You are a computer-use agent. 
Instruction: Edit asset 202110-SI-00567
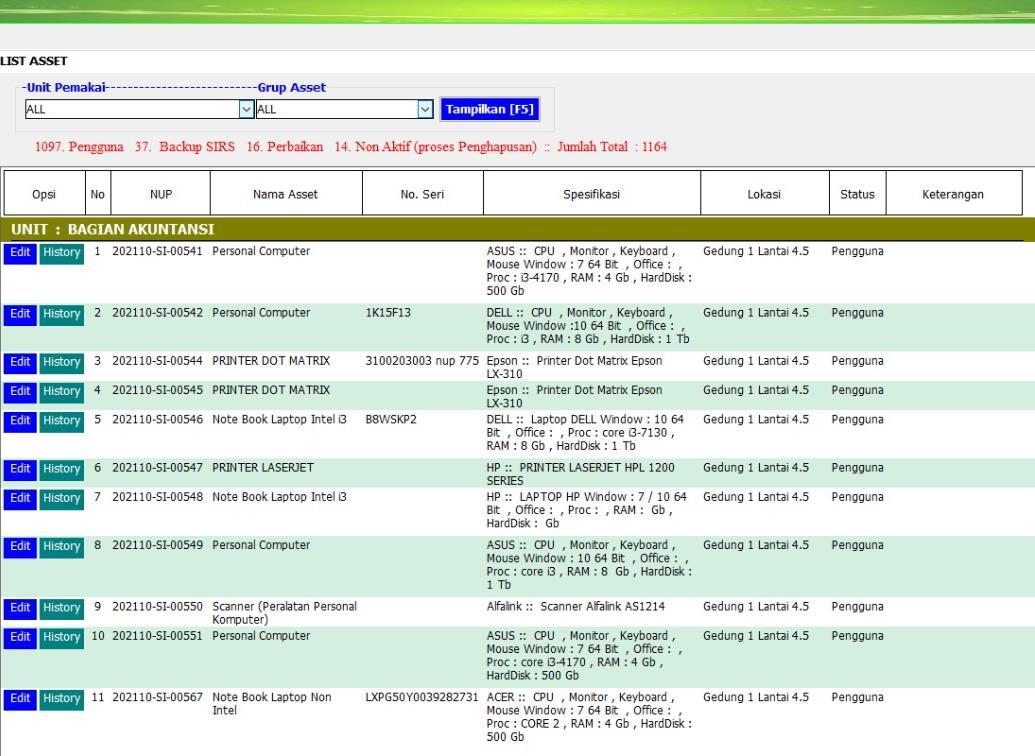click(20, 699)
